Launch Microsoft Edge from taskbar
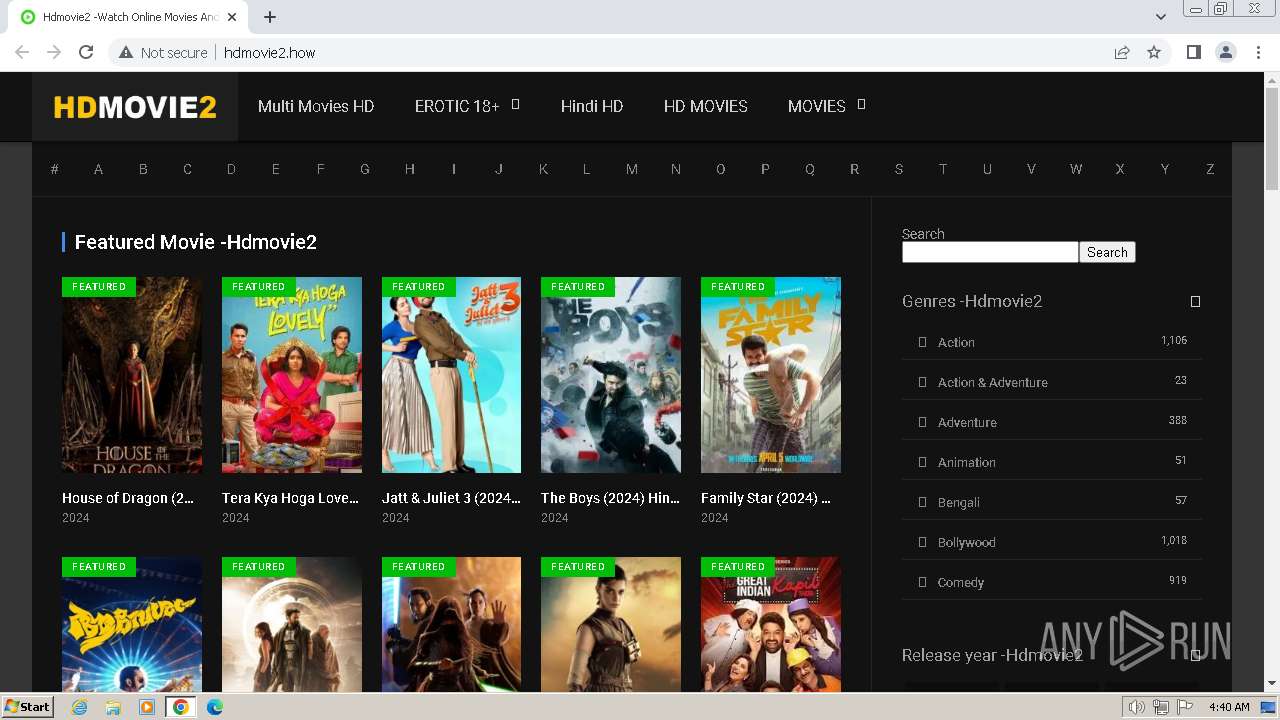 tap(215, 707)
